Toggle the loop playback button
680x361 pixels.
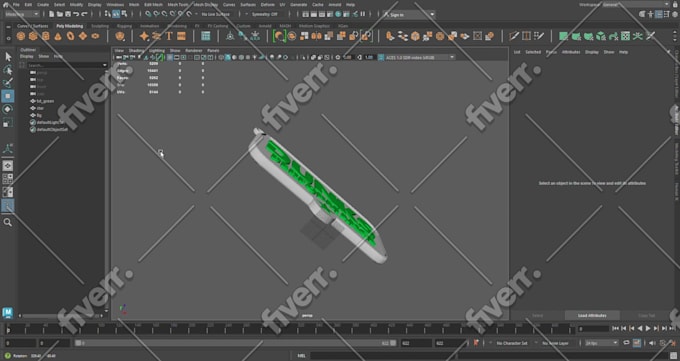coord(626,343)
